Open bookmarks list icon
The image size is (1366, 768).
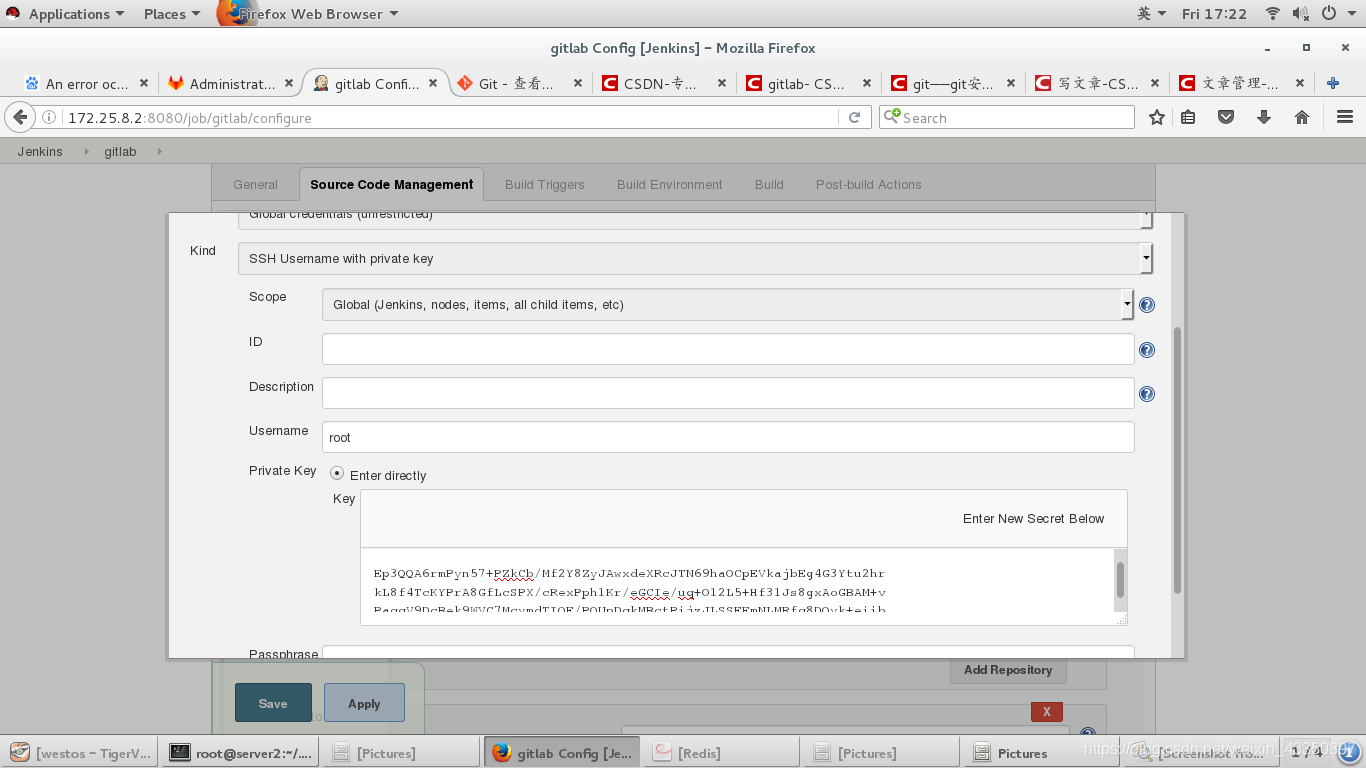pos(1188,117)
